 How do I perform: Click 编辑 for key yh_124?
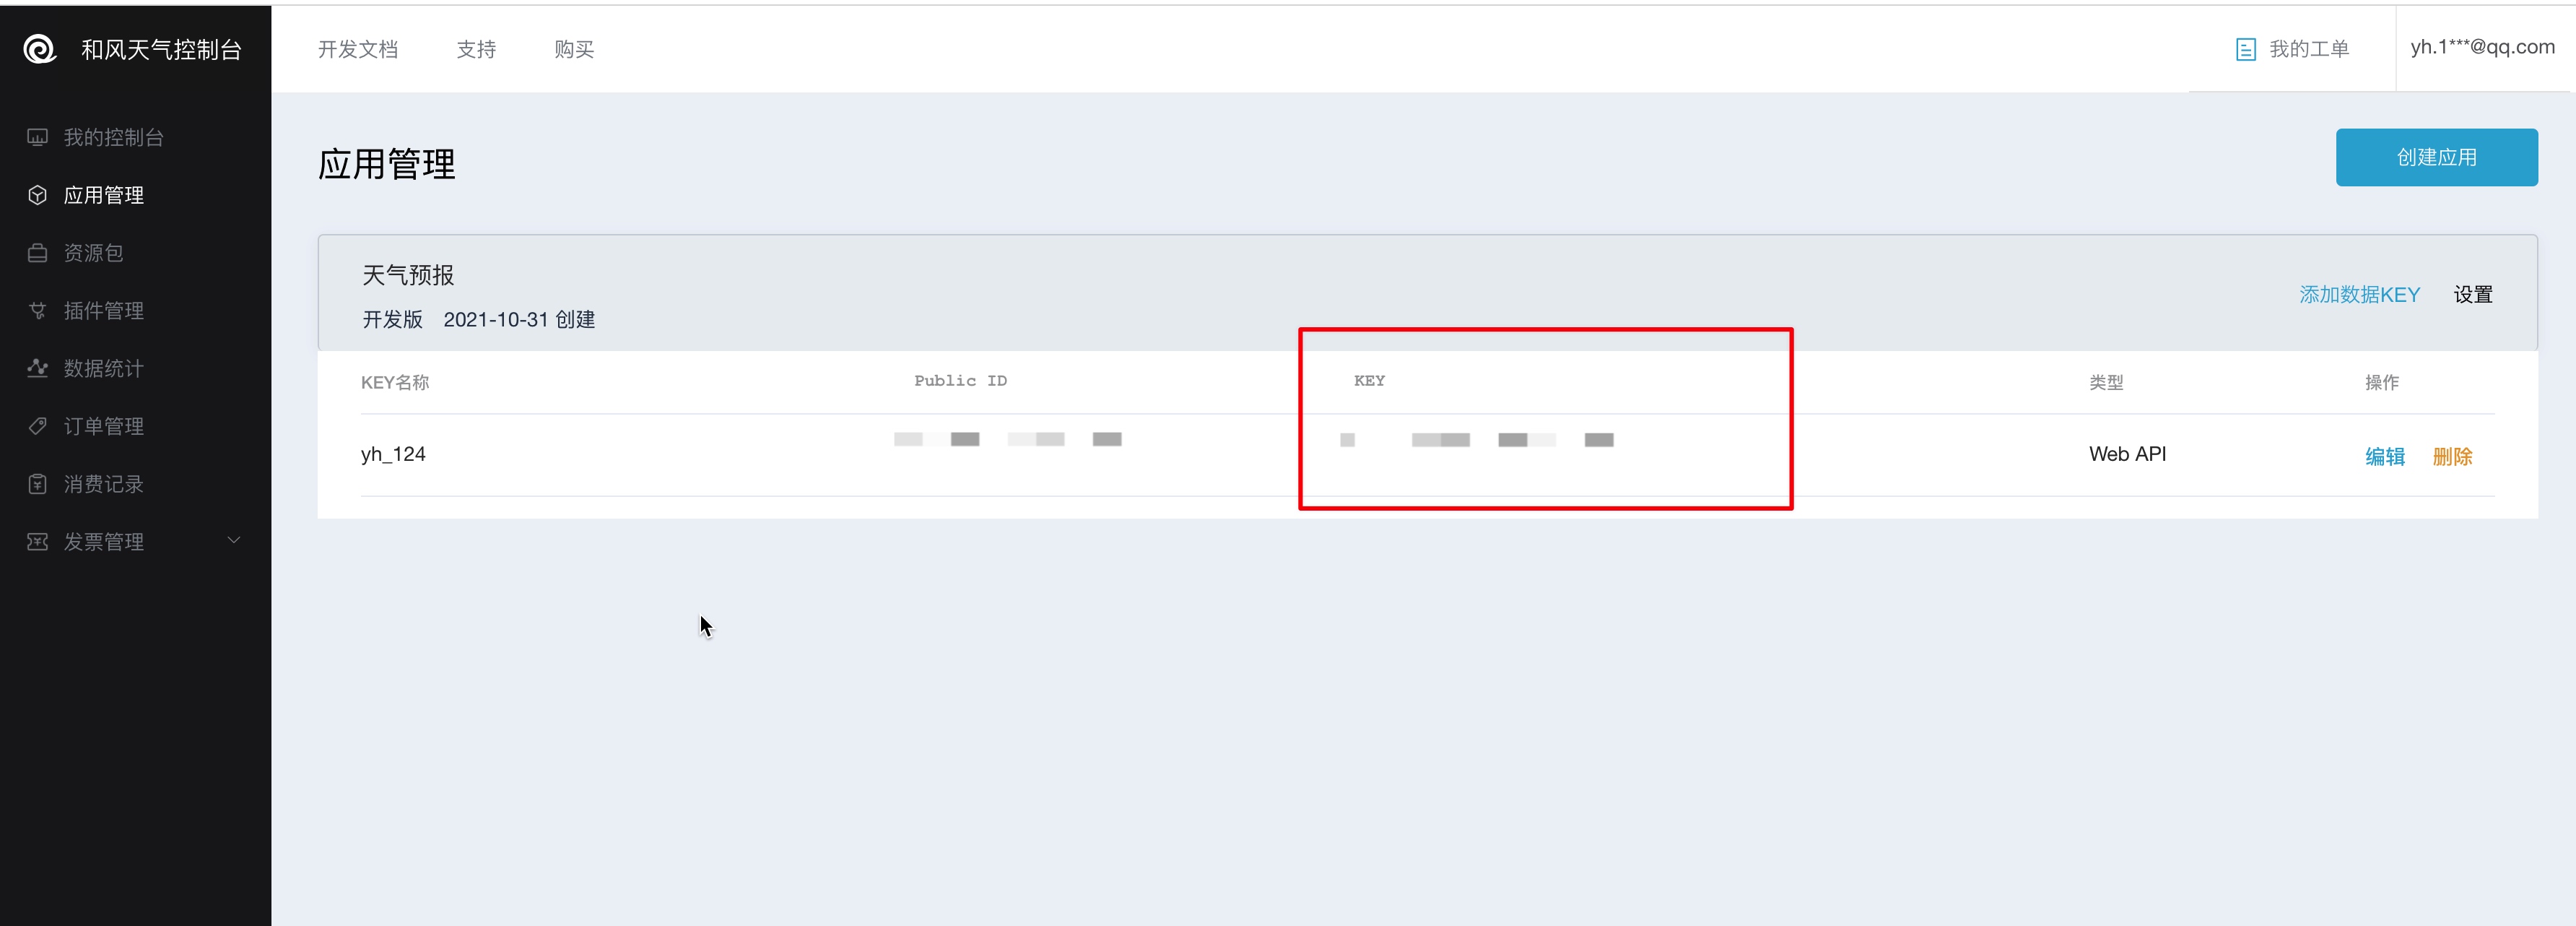click(2384, 456)
